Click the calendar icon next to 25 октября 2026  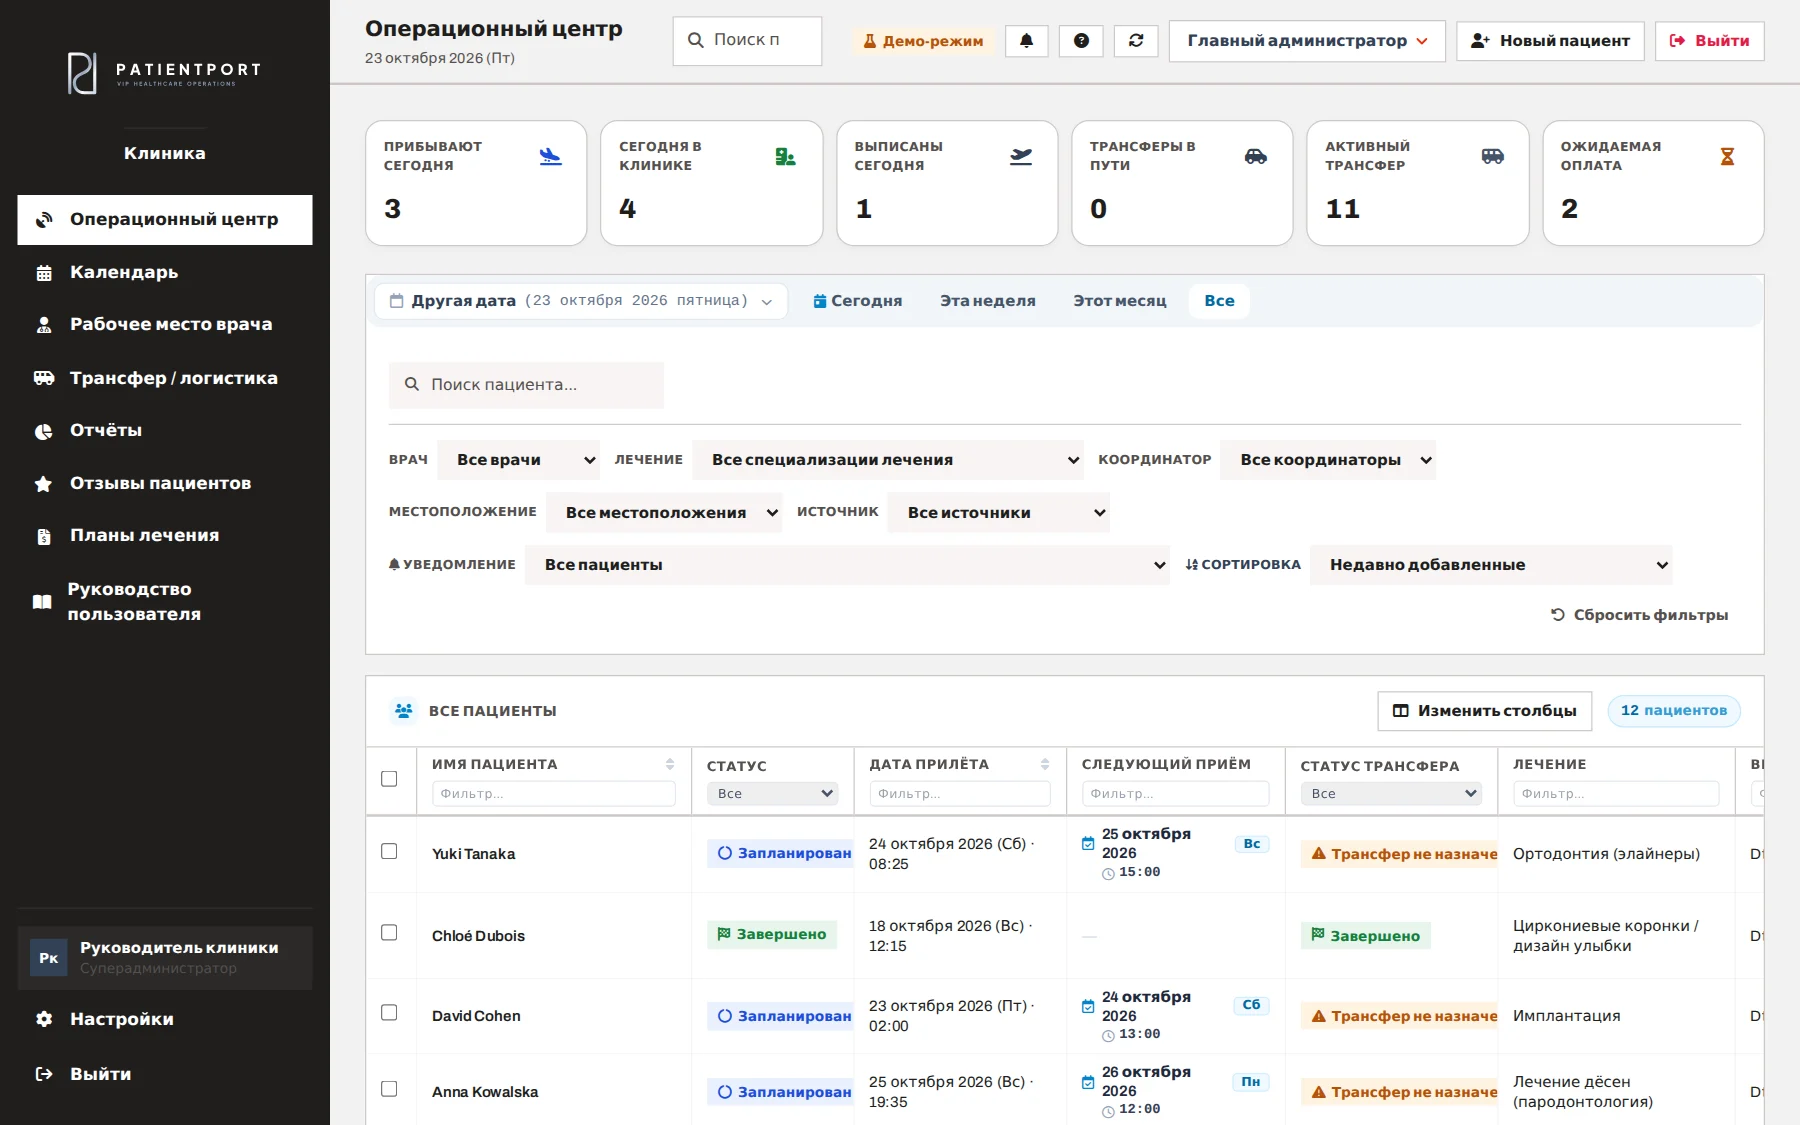[1088, 843]
